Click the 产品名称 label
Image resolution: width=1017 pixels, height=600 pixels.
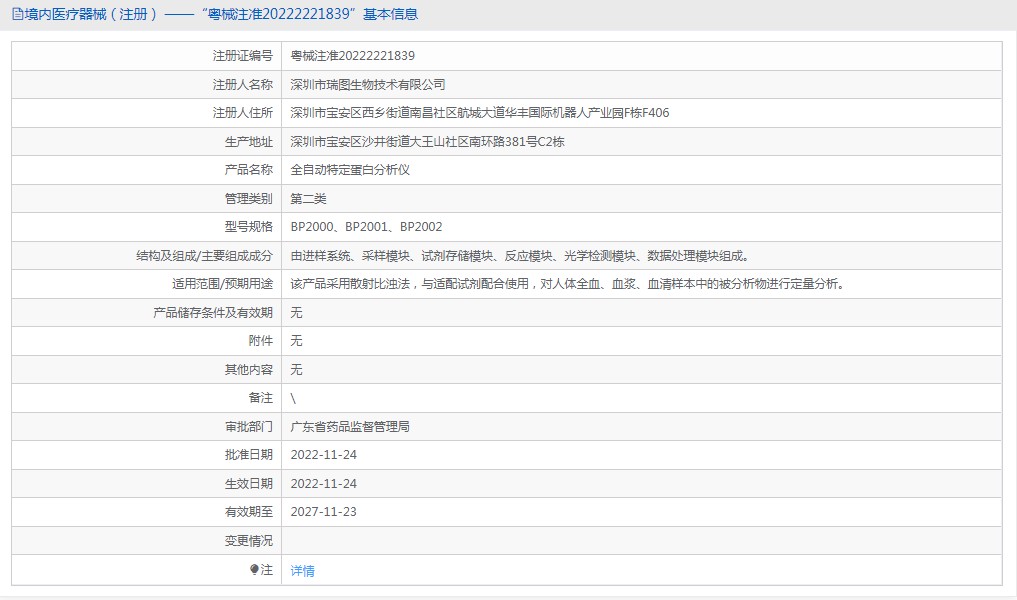point(249,170)
